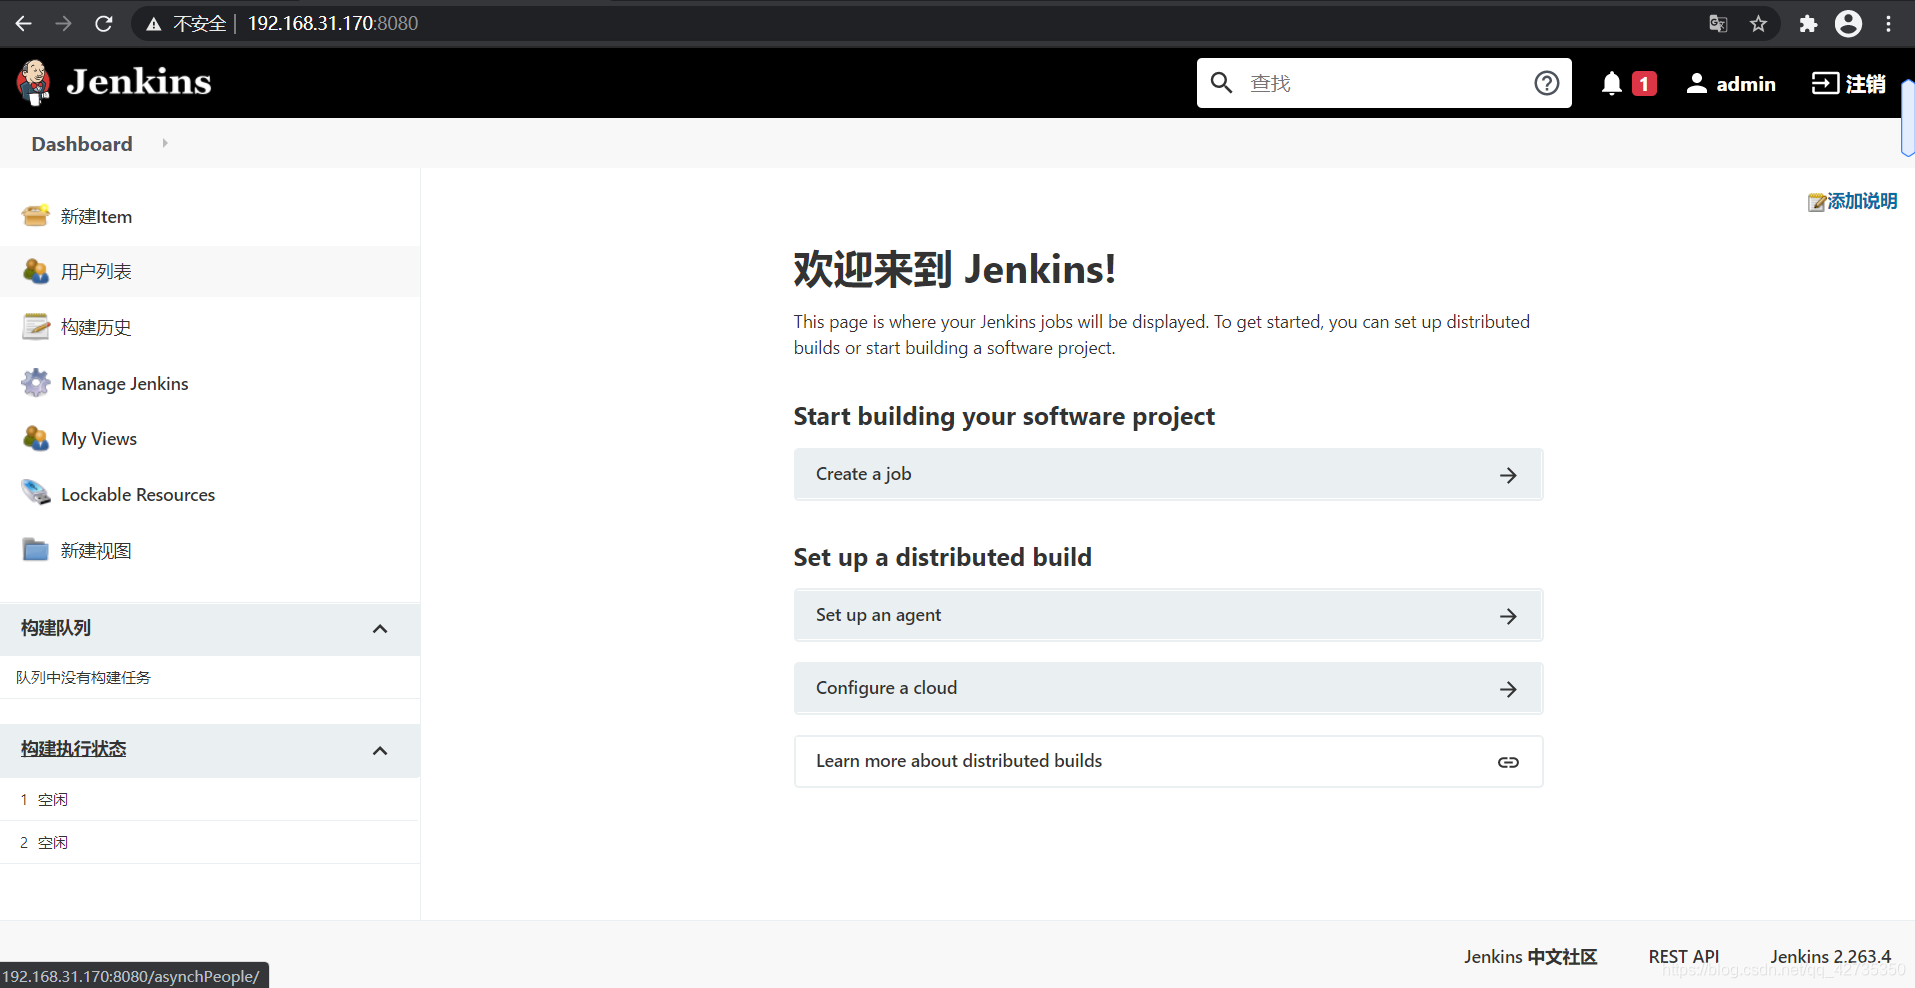The height and width of the screenshot is (988, 1915).
Task: Click the Jenkins butler logo icon
Action: [34, 82]
